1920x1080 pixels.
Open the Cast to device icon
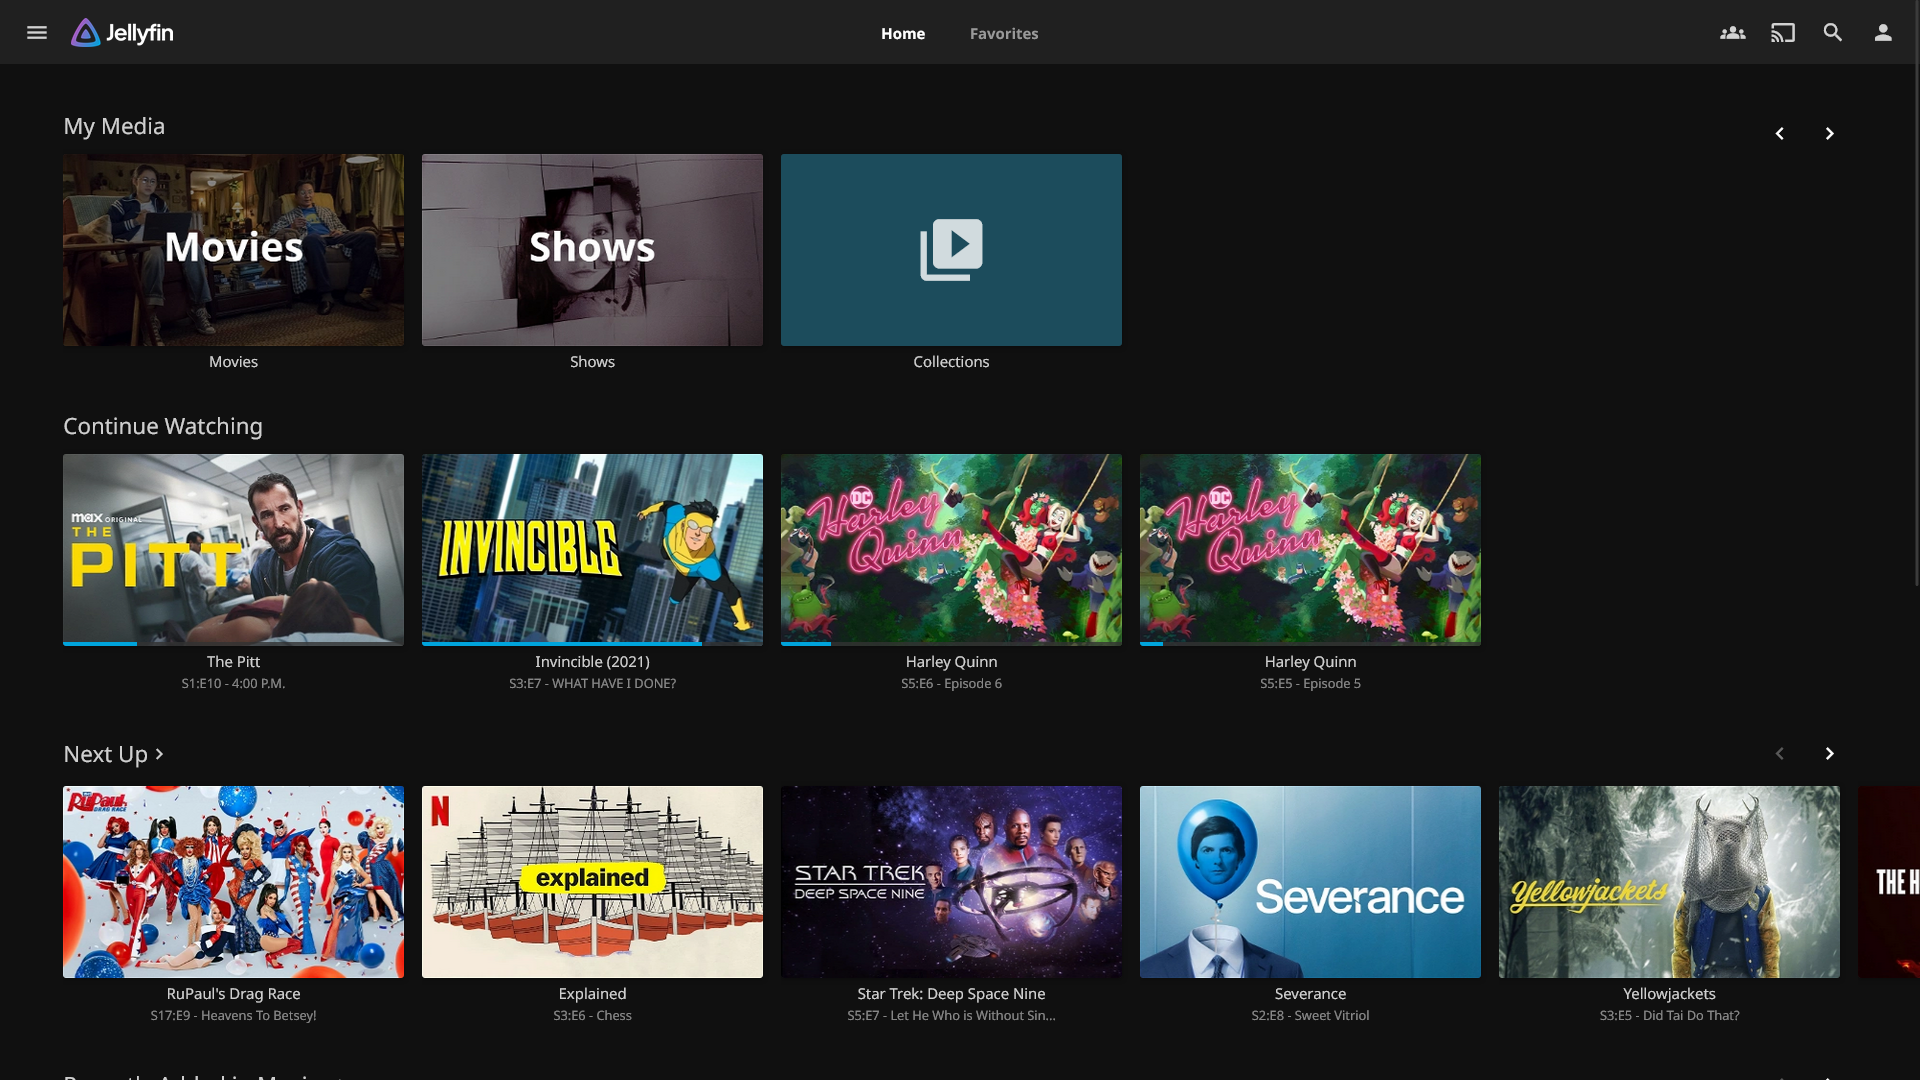point(1783,33)
